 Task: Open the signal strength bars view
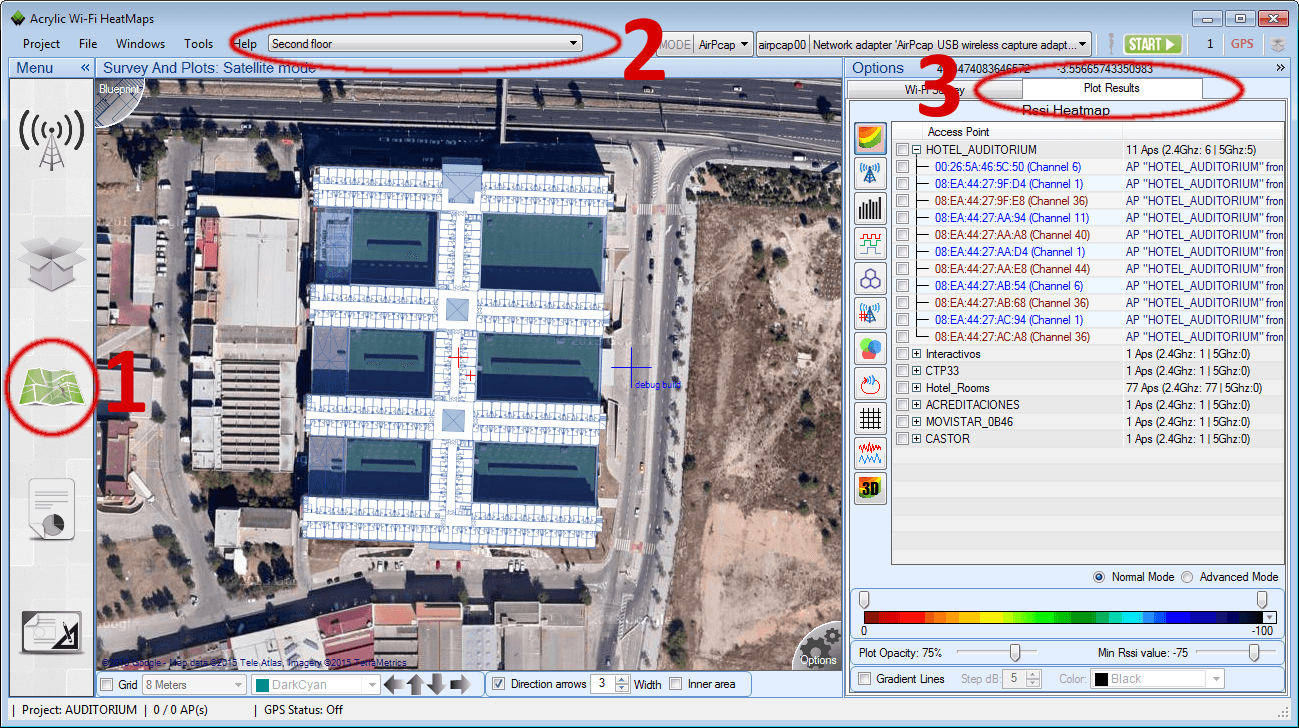[x=869, y=208]
